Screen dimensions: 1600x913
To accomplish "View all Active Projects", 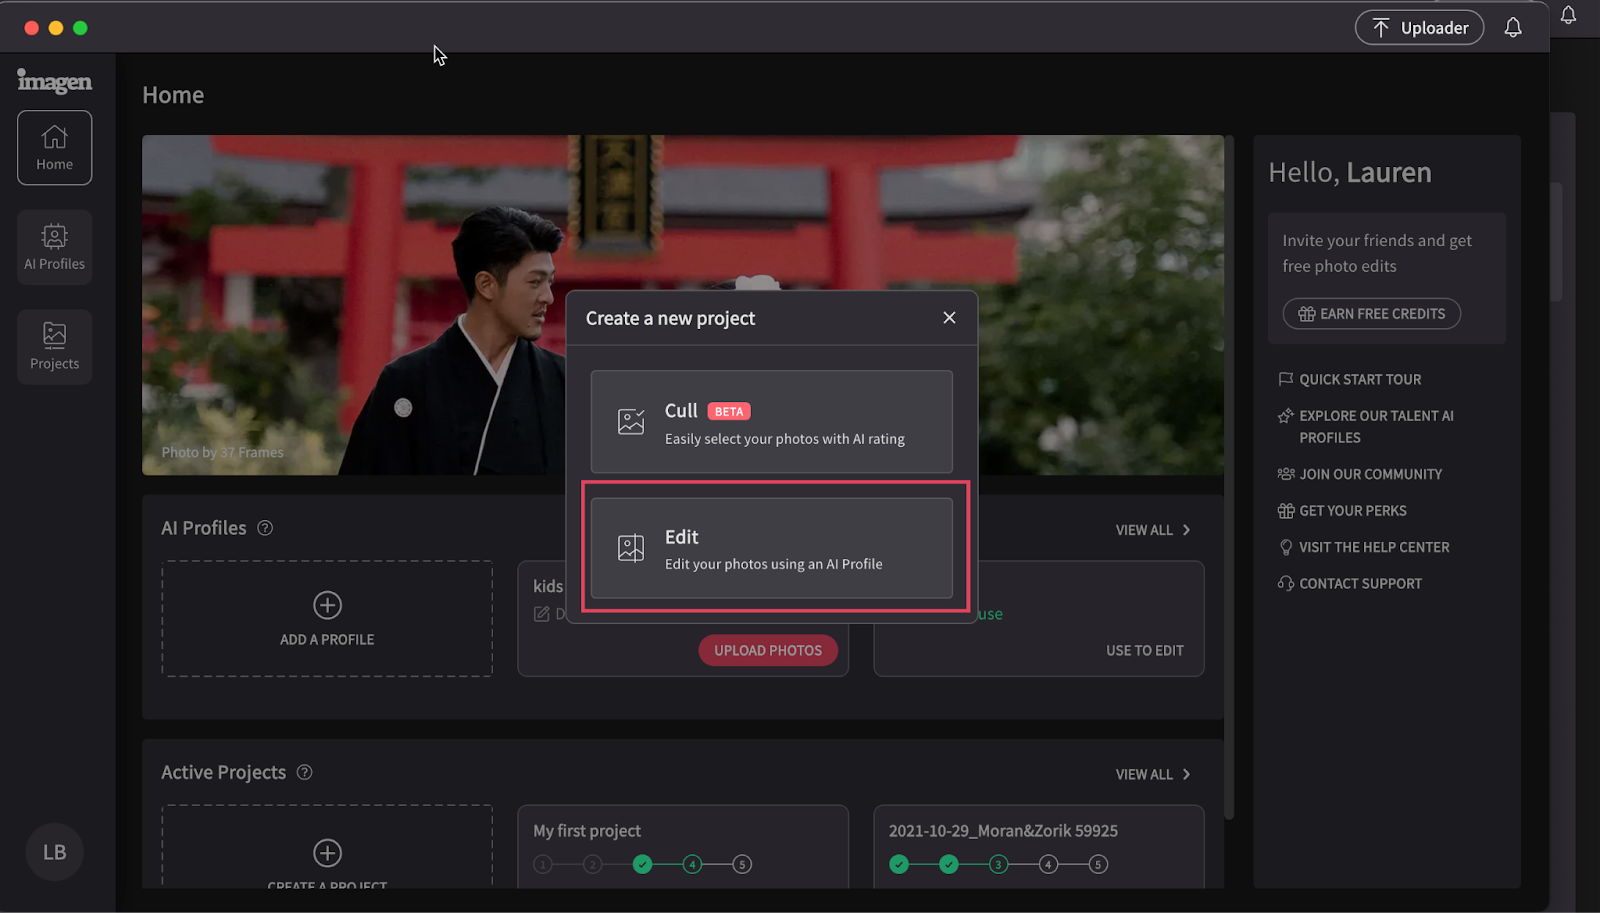I will click(x=1153, y=775).
